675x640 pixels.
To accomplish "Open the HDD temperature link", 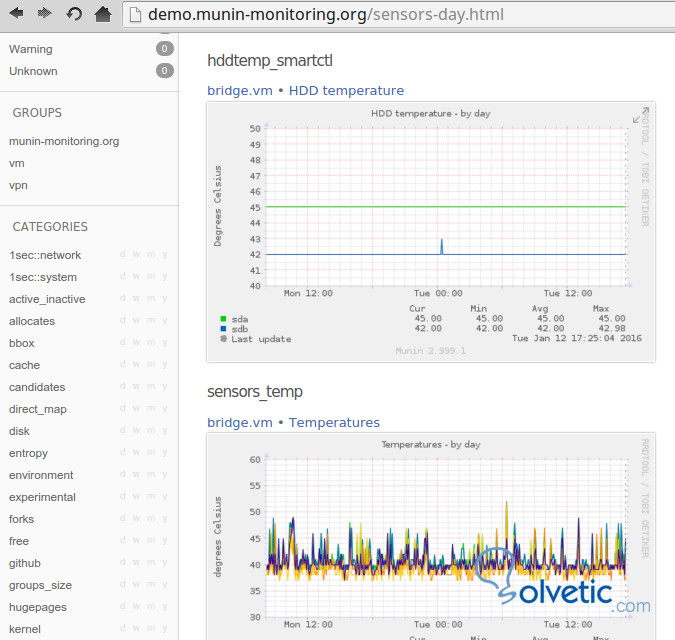I will click(x=346, y=91).
